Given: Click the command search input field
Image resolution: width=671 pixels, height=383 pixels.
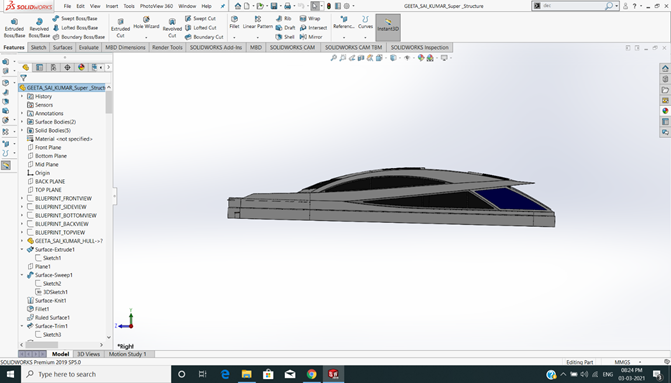Looking at the screenshot, I should click(573, 6).
